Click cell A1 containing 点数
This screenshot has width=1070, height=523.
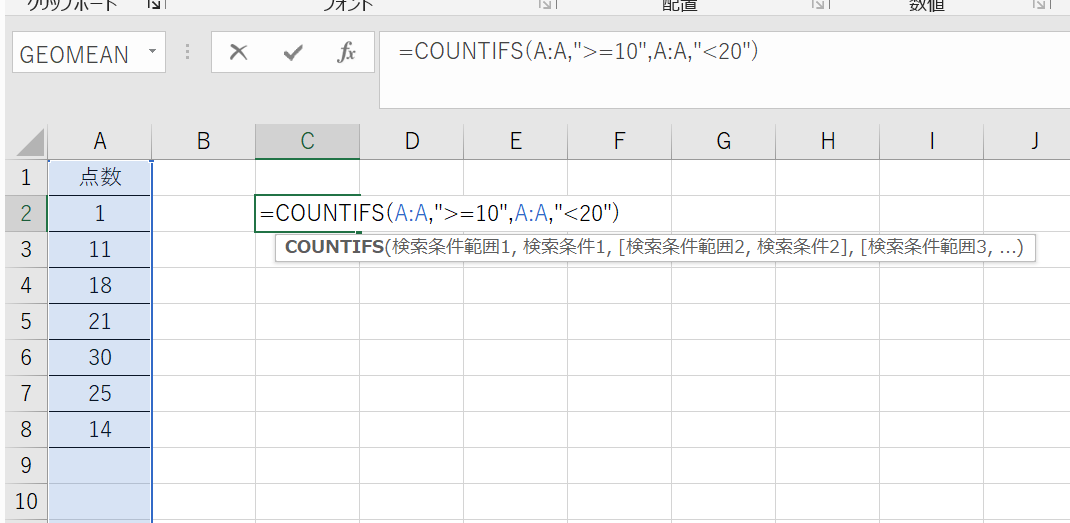pyautogui.click(x=99, y=178)
